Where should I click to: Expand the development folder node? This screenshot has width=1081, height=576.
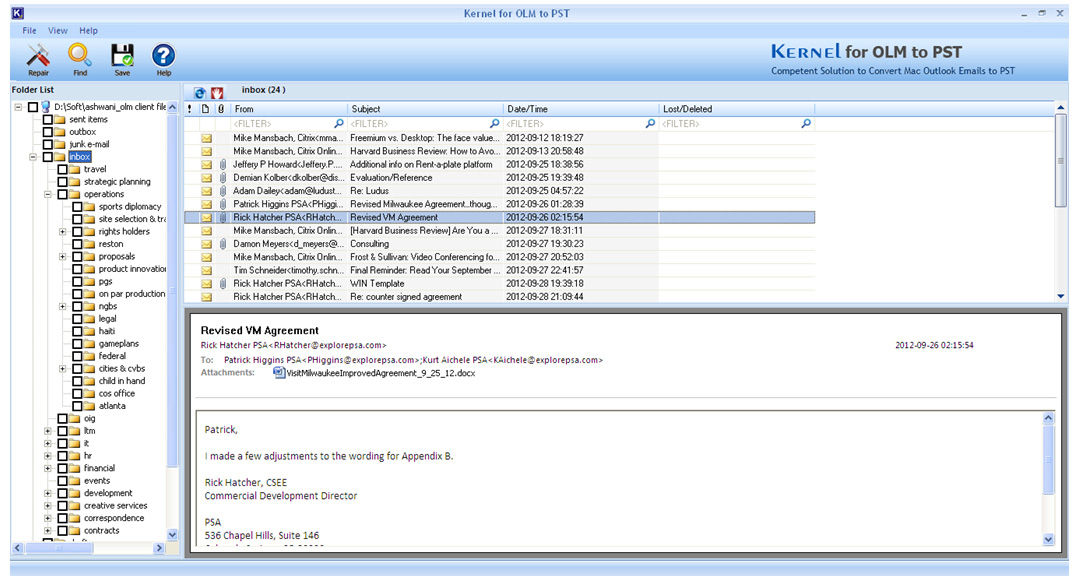[48, 493]
